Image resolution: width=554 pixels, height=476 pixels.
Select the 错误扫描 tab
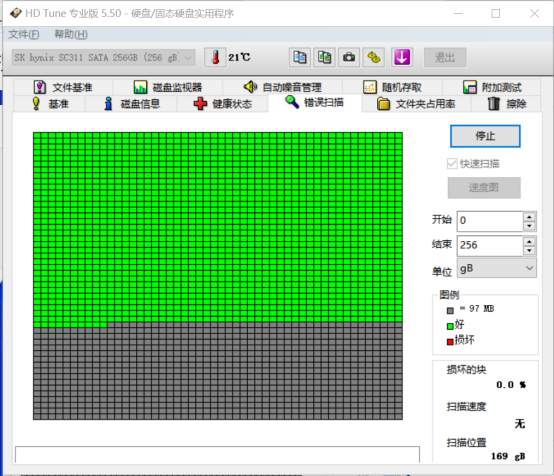tap(314, 103)
